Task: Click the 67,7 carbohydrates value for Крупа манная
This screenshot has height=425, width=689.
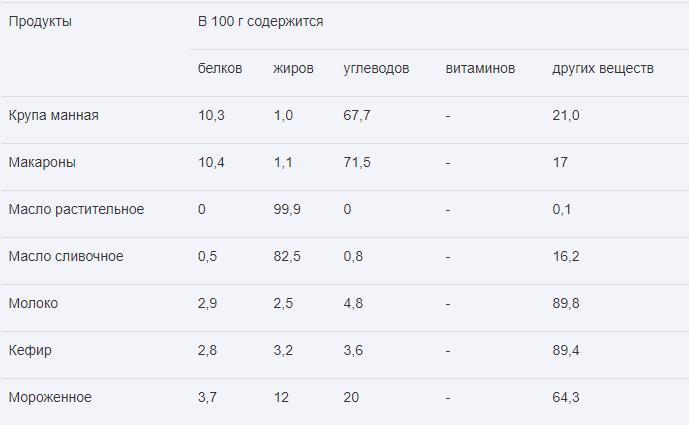Action: tap(357, 115)
